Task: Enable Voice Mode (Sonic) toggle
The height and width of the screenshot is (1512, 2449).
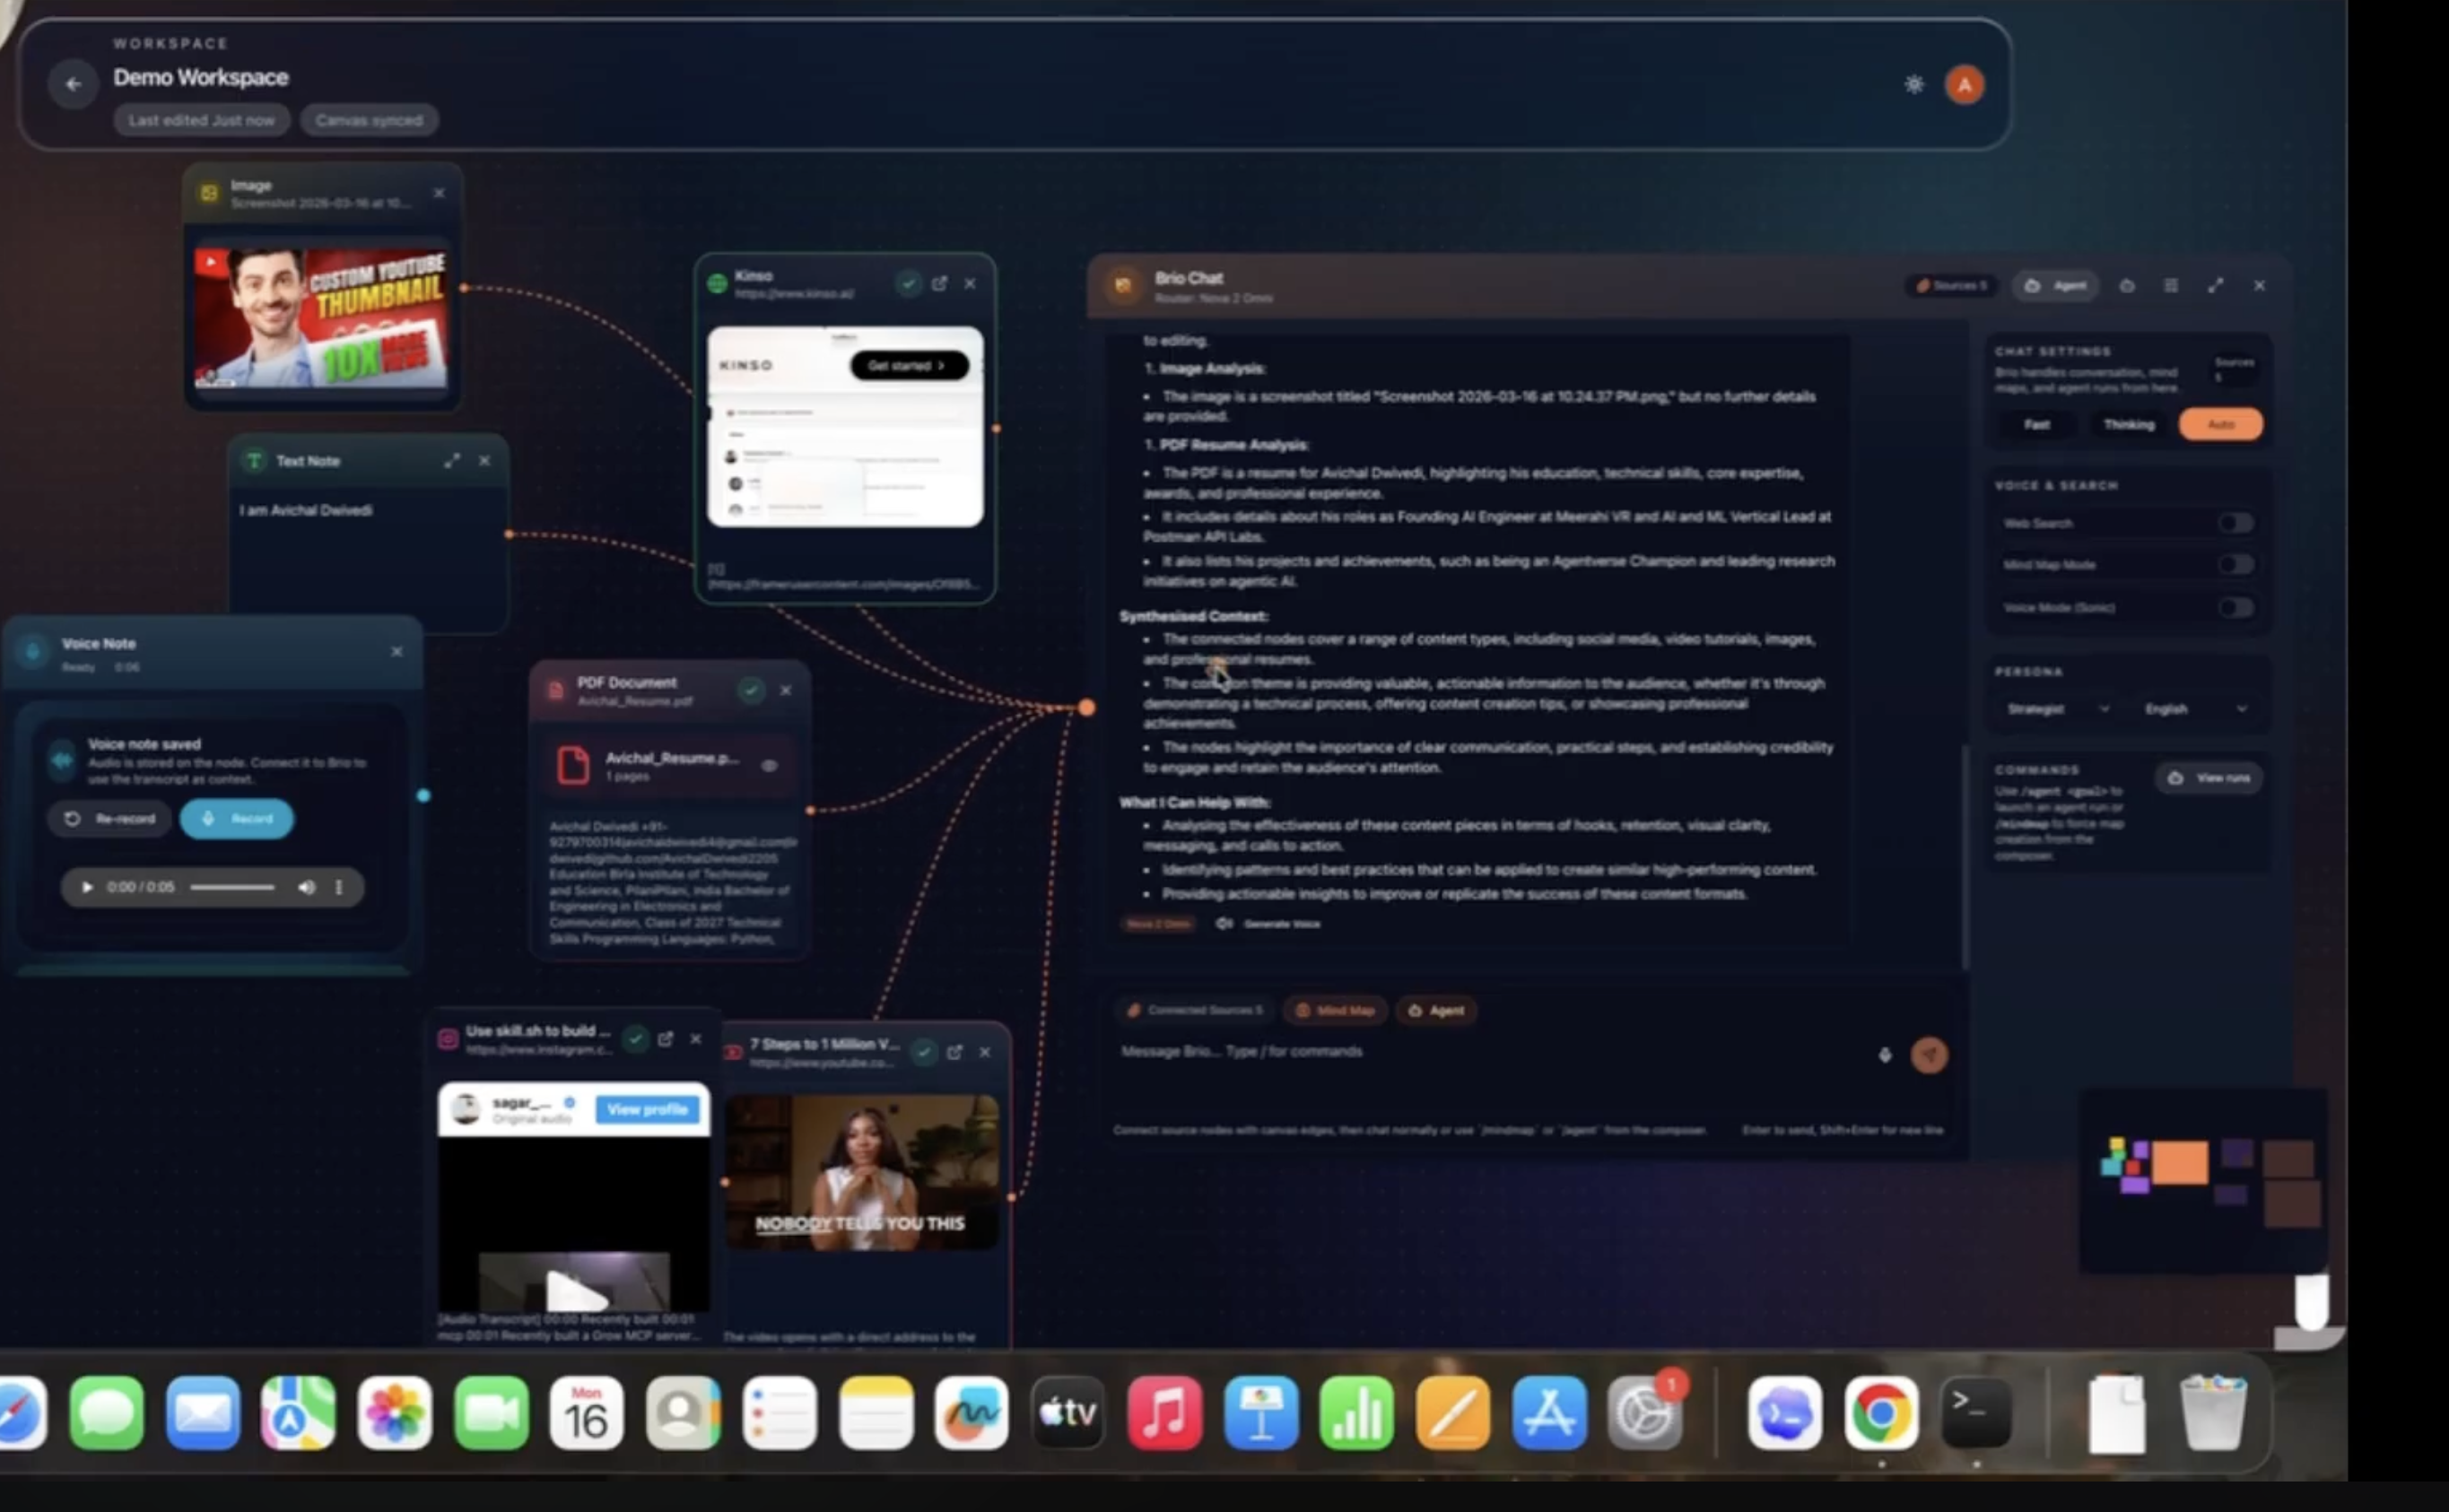Action: [x=2235, y=608]
